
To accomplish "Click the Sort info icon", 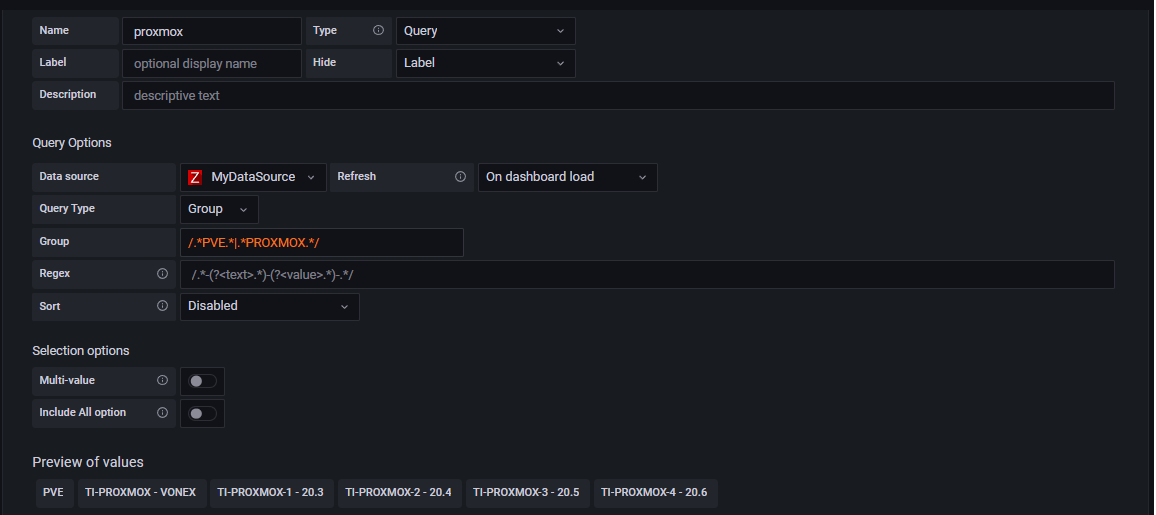I will pyautogui.click(x=162, y=306).
